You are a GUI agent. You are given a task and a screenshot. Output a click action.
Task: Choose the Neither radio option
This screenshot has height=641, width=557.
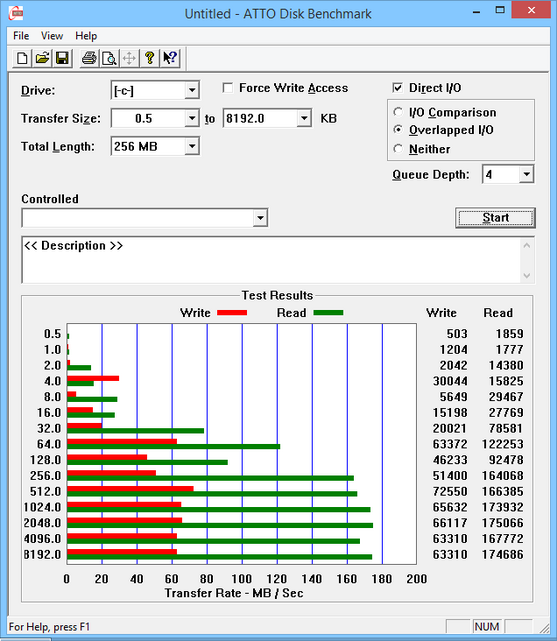398,149
